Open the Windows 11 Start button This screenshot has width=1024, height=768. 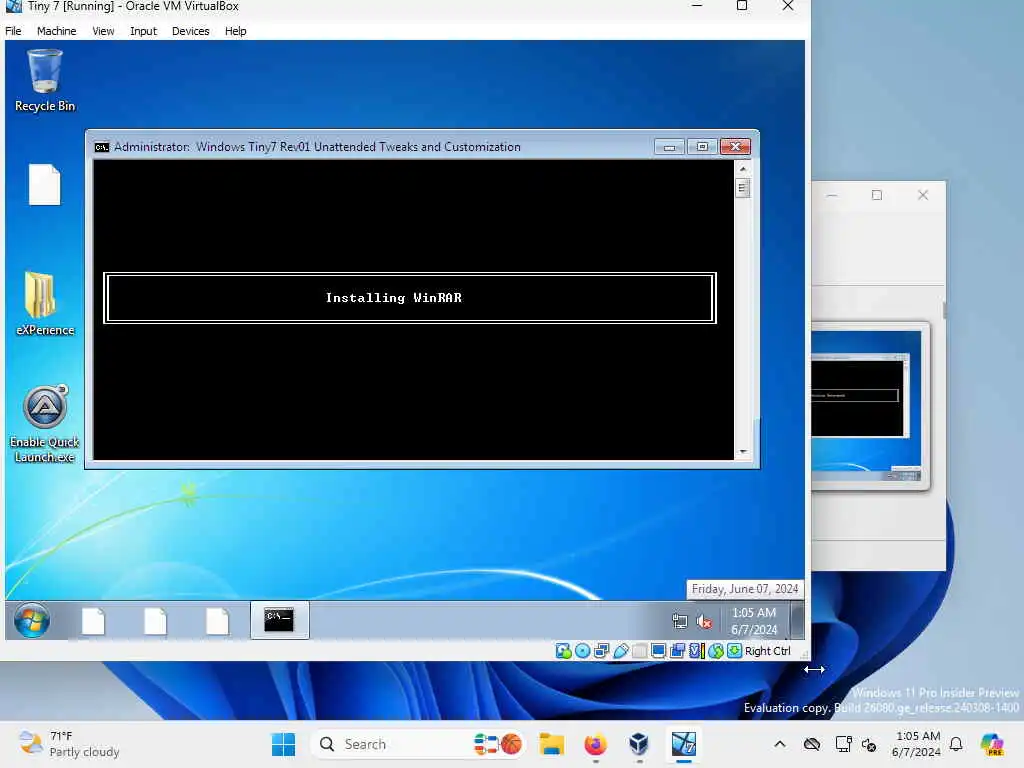point(283,744)
